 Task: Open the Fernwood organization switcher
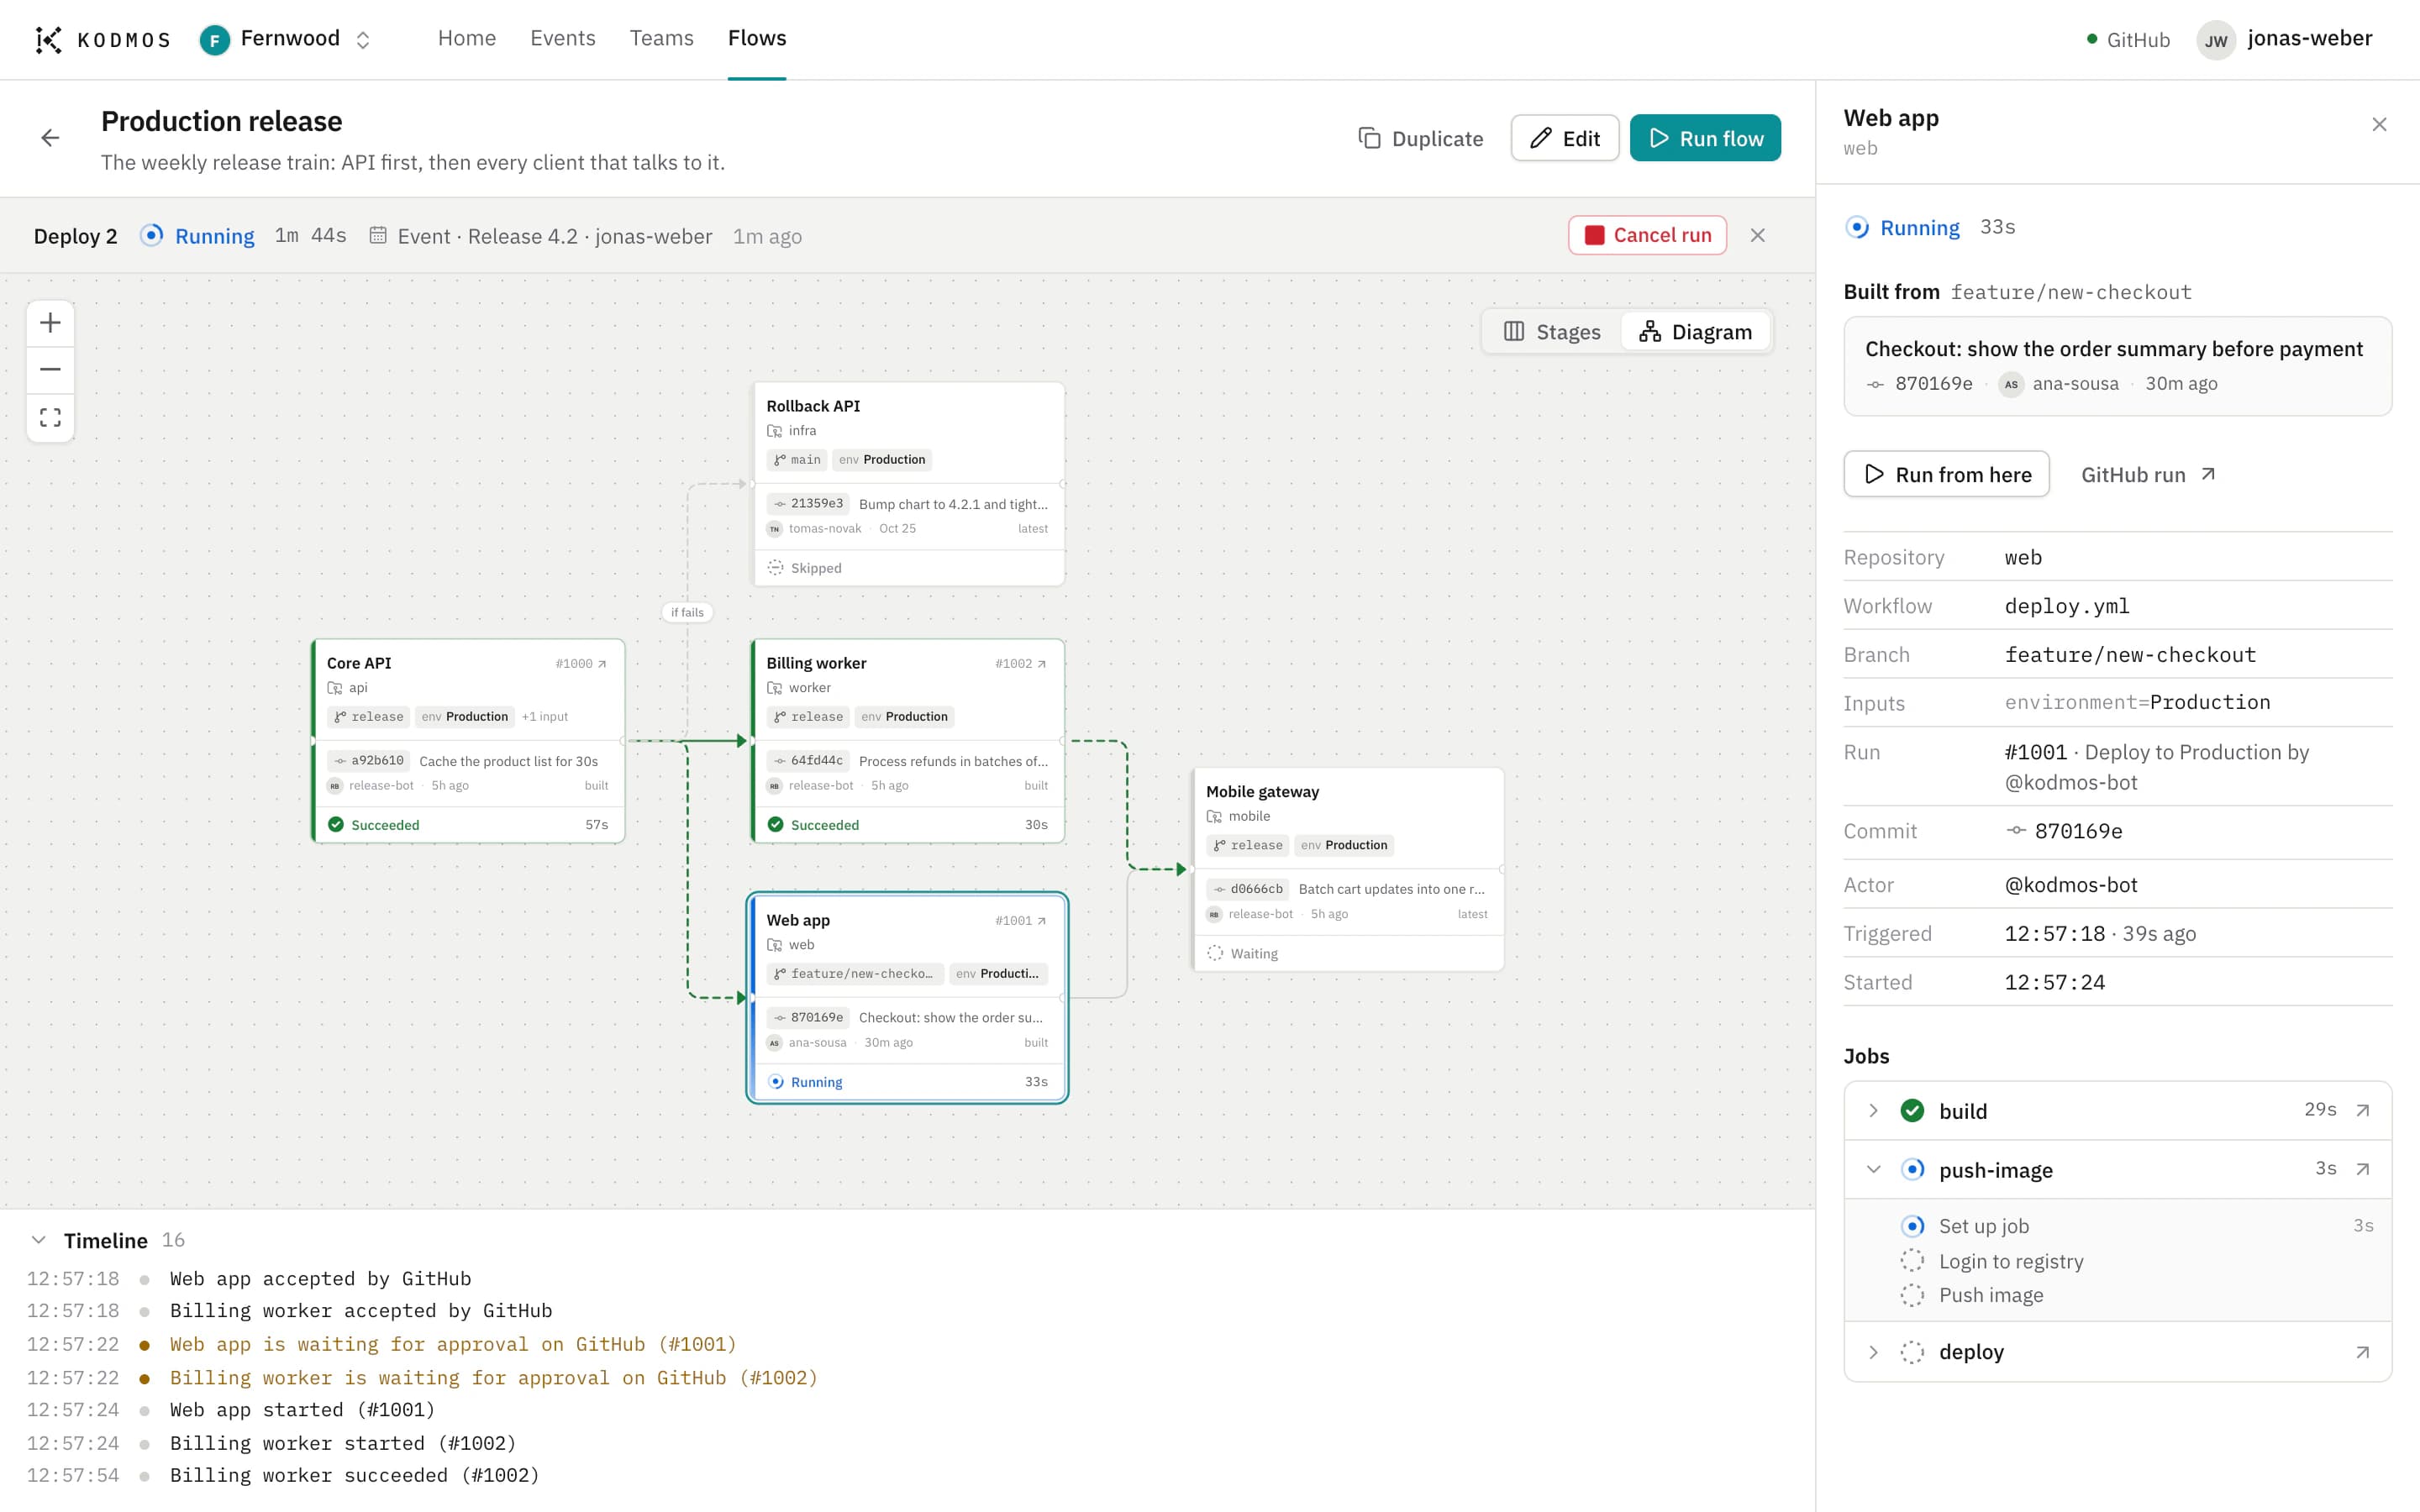click(x=286, y=39)
